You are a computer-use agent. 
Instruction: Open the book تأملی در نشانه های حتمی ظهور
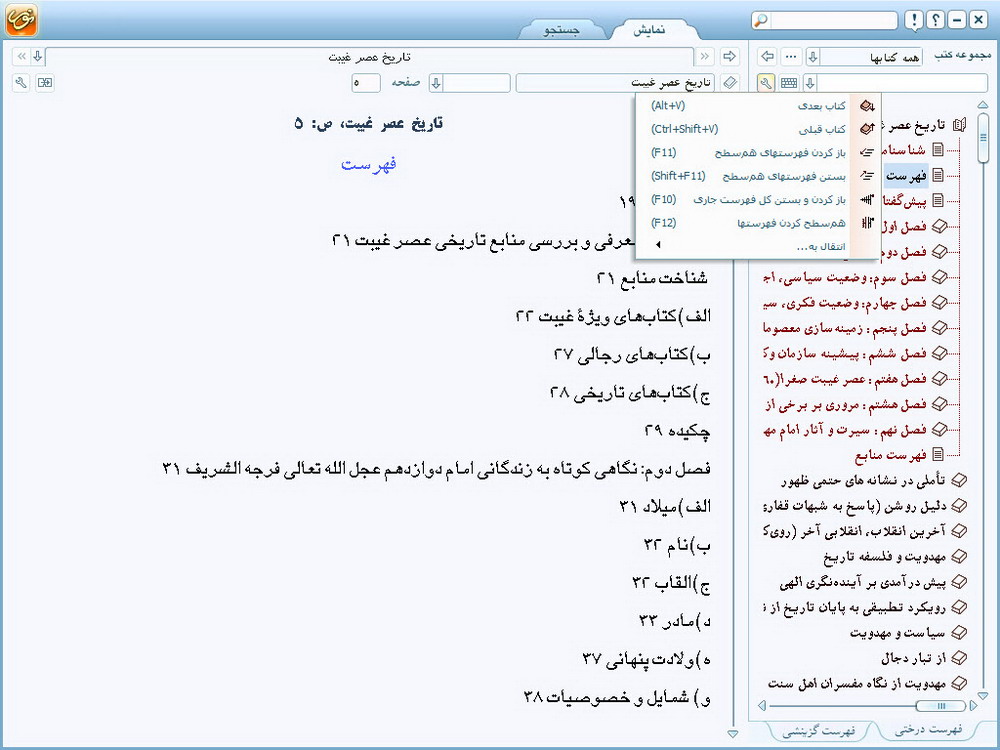pos(864,480)
